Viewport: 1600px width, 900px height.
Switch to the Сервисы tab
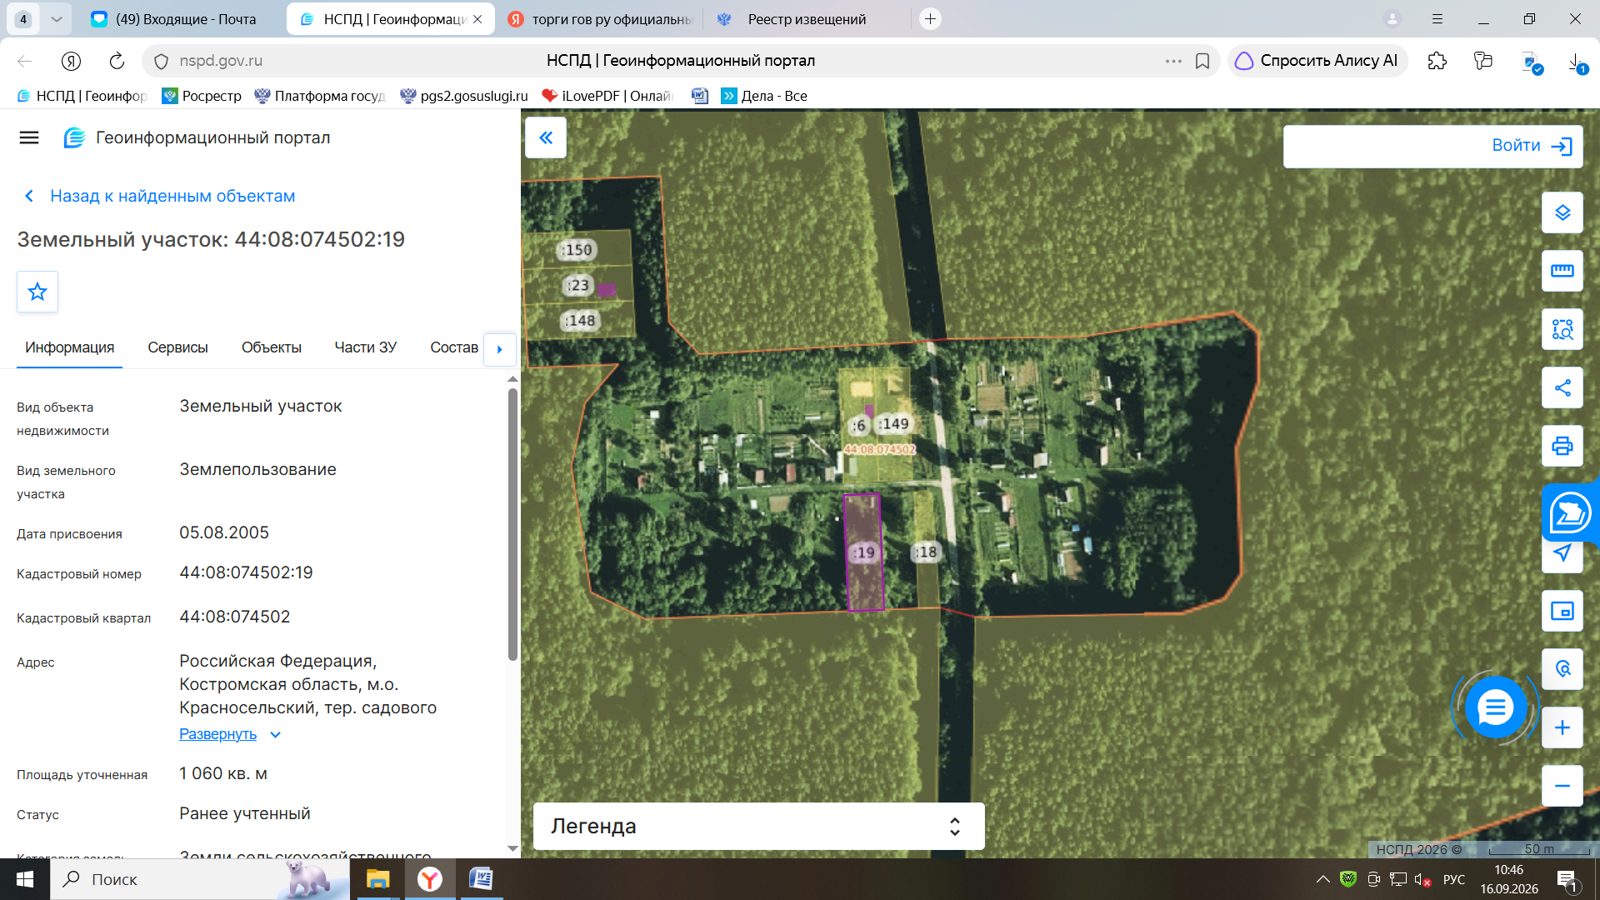click(178, 348)
